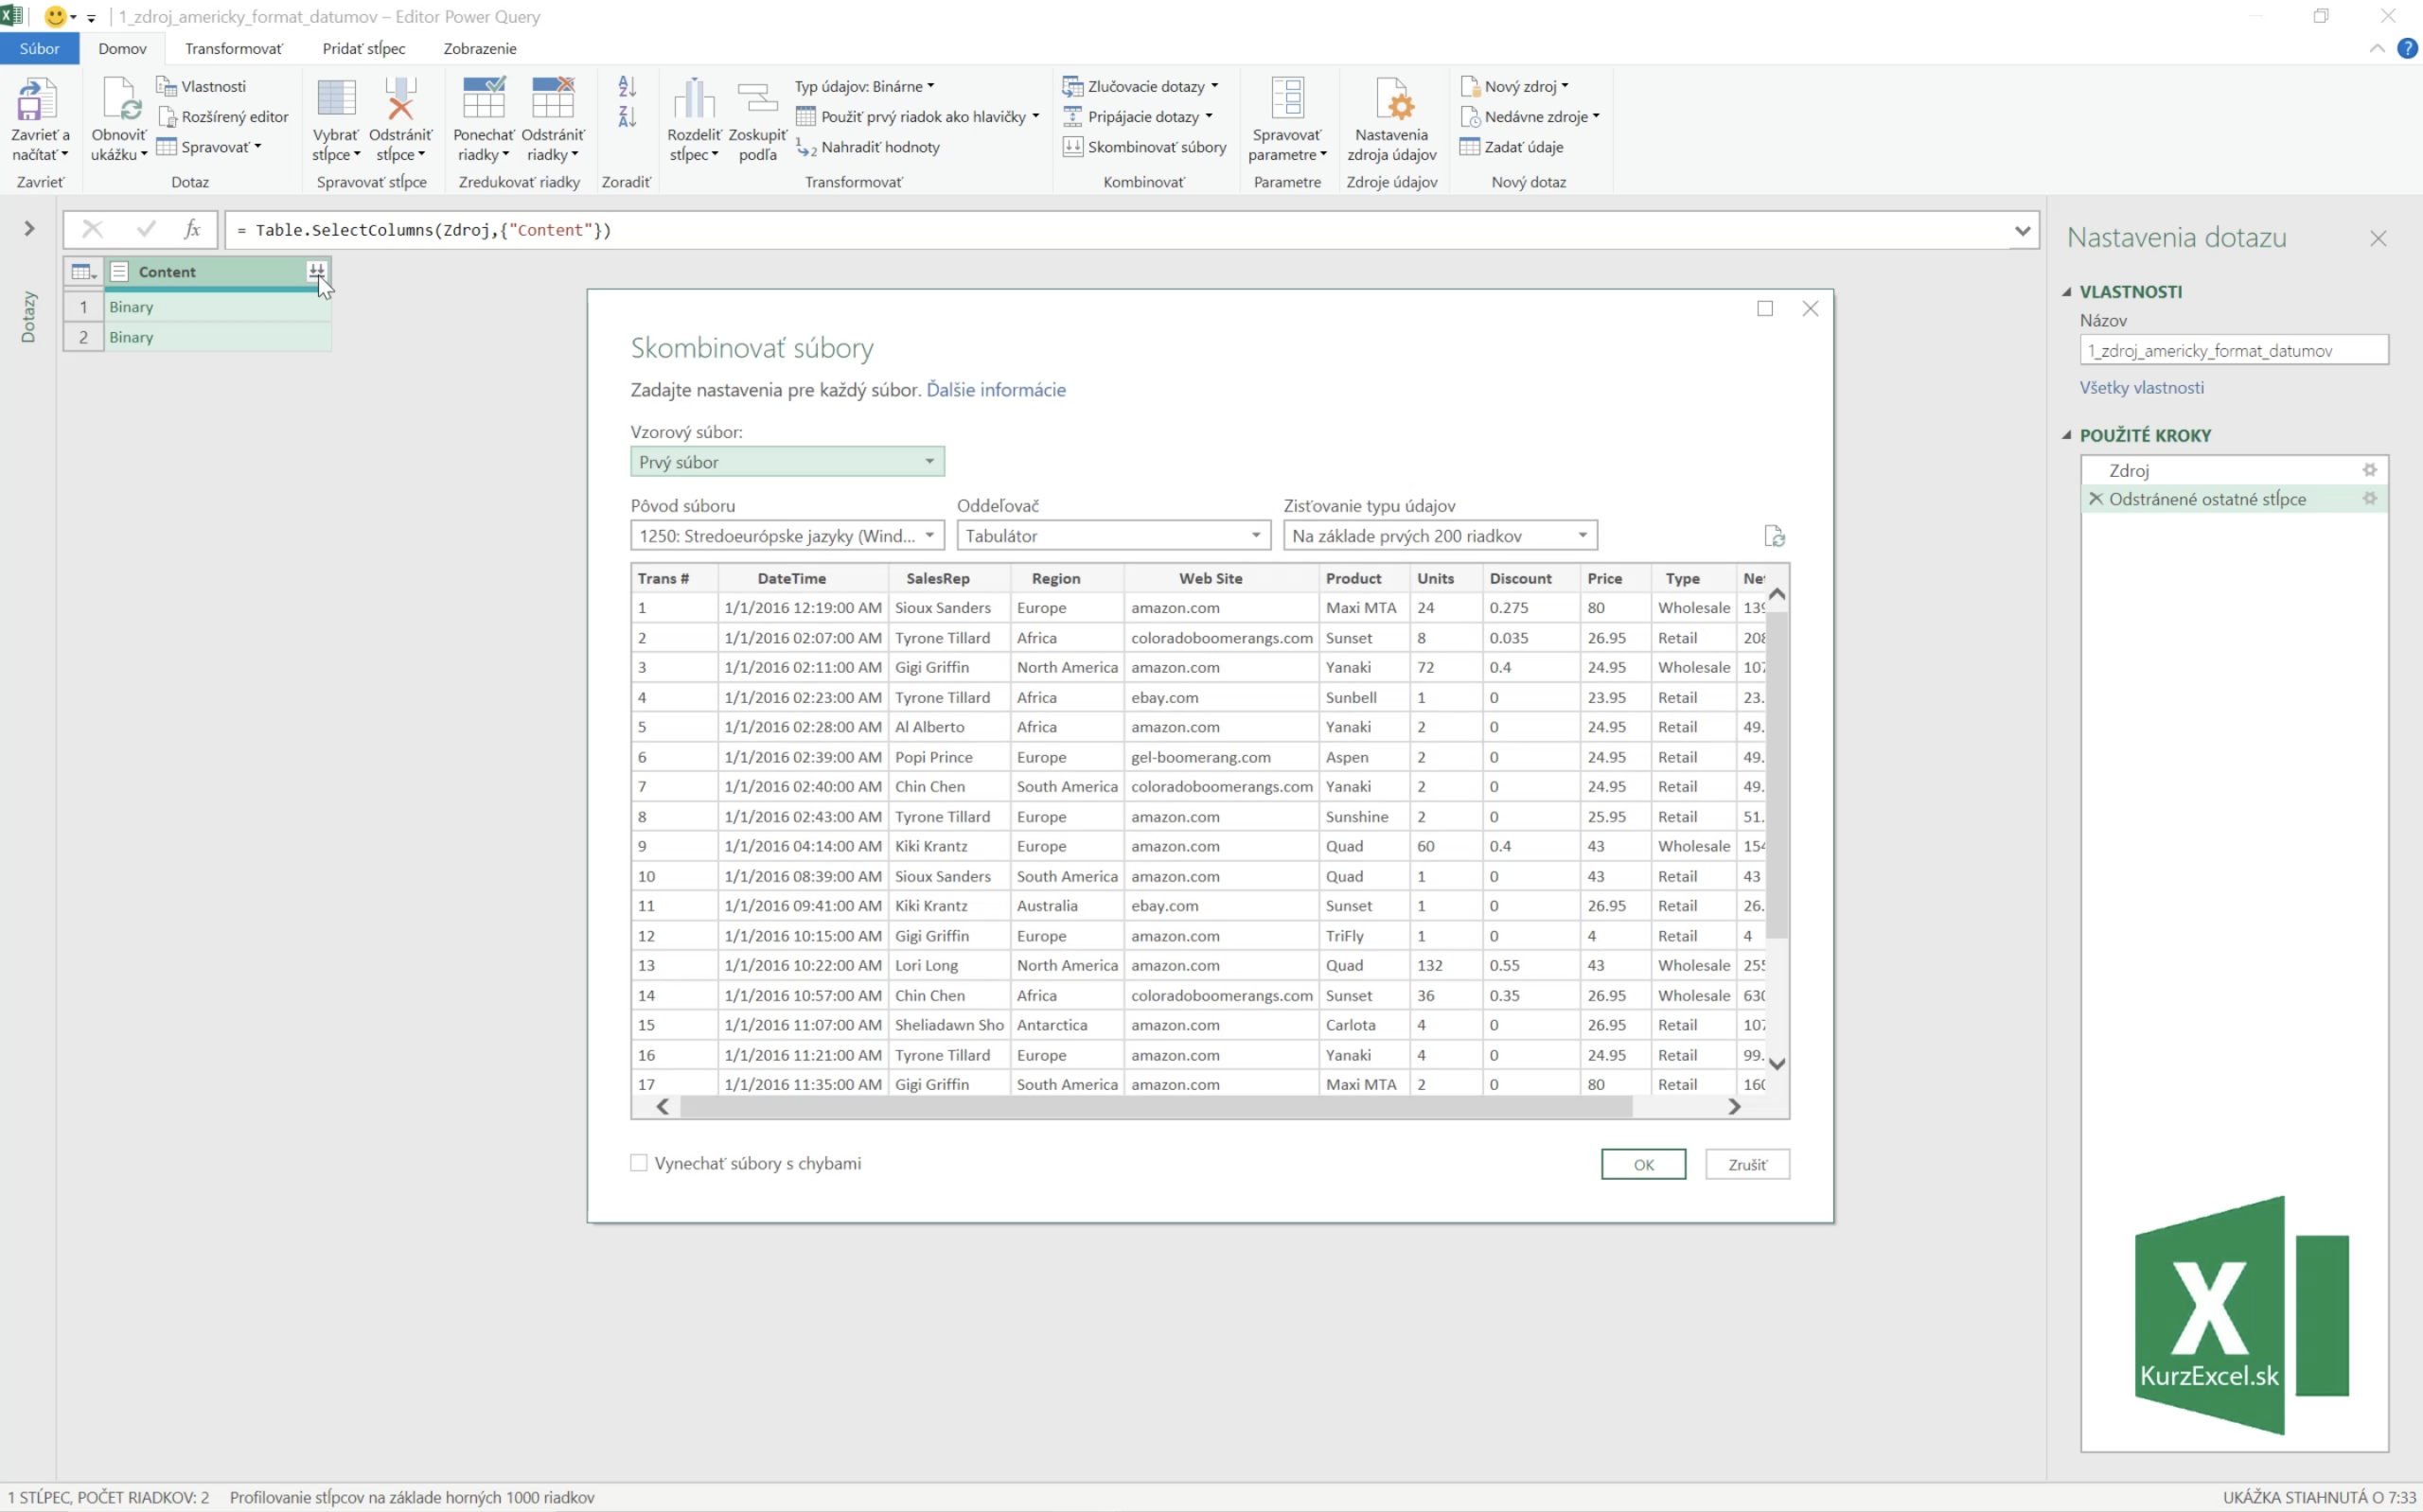Open help question mark icon
Image resolution: width=2423 pixels, height=1512 pixels.
[2408, 48]
